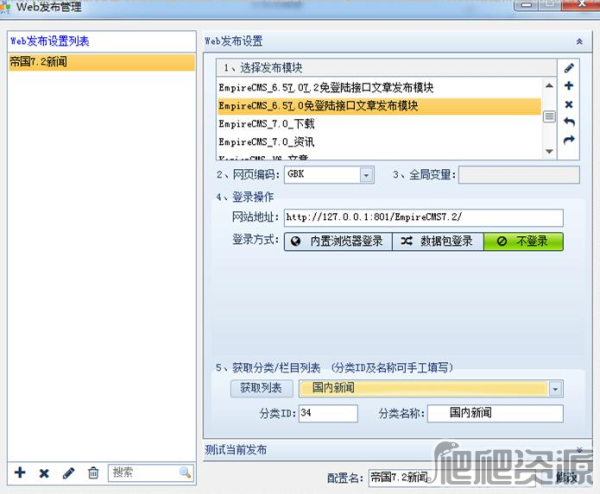The width and height of the screenshot is (600, 494).
Task: Click the 获取列表 button
Action: click(261, 388)
